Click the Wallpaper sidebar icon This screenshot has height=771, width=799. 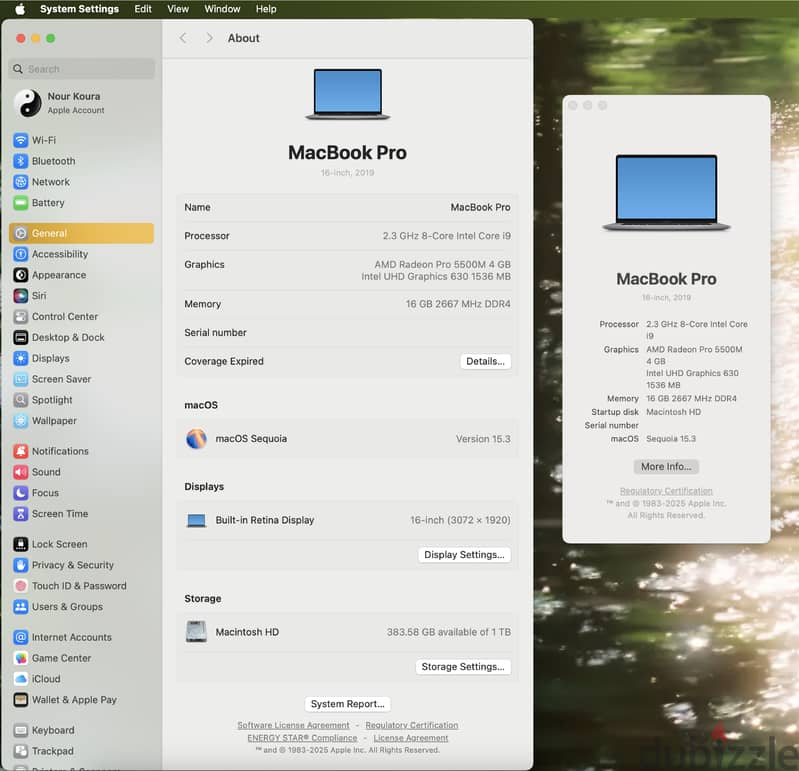pyautogui.click(x=20, y=421)
